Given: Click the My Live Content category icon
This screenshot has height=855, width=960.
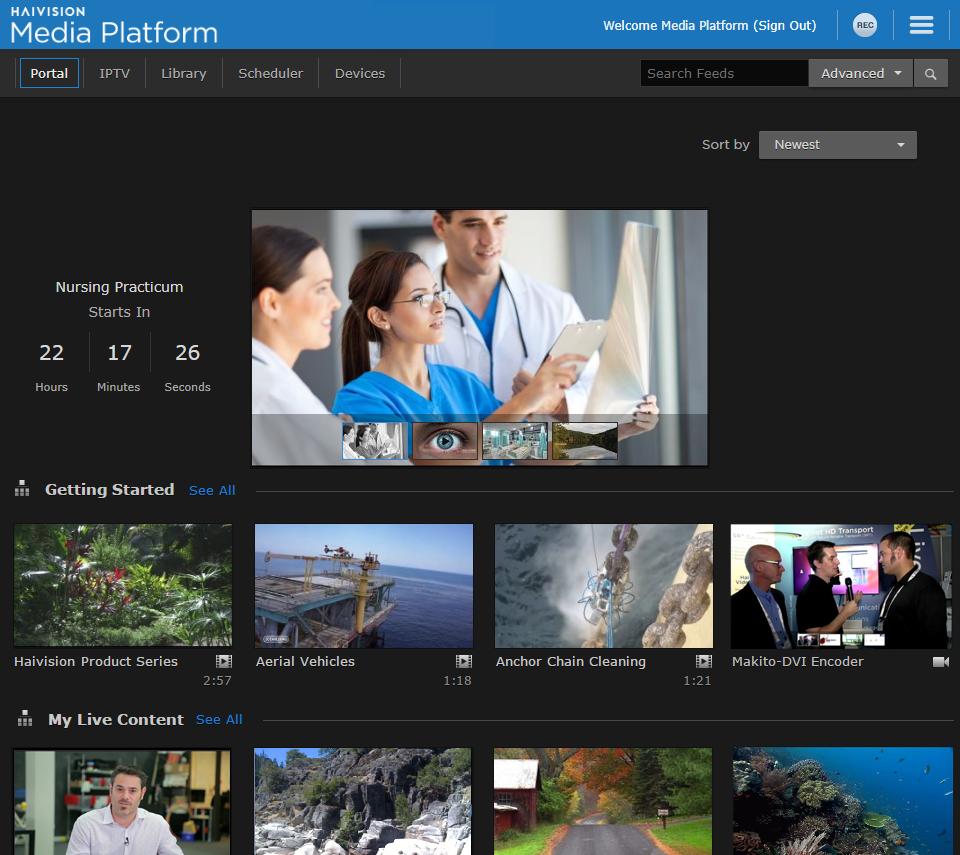Looking at the screenshot, I should [25, 719].
